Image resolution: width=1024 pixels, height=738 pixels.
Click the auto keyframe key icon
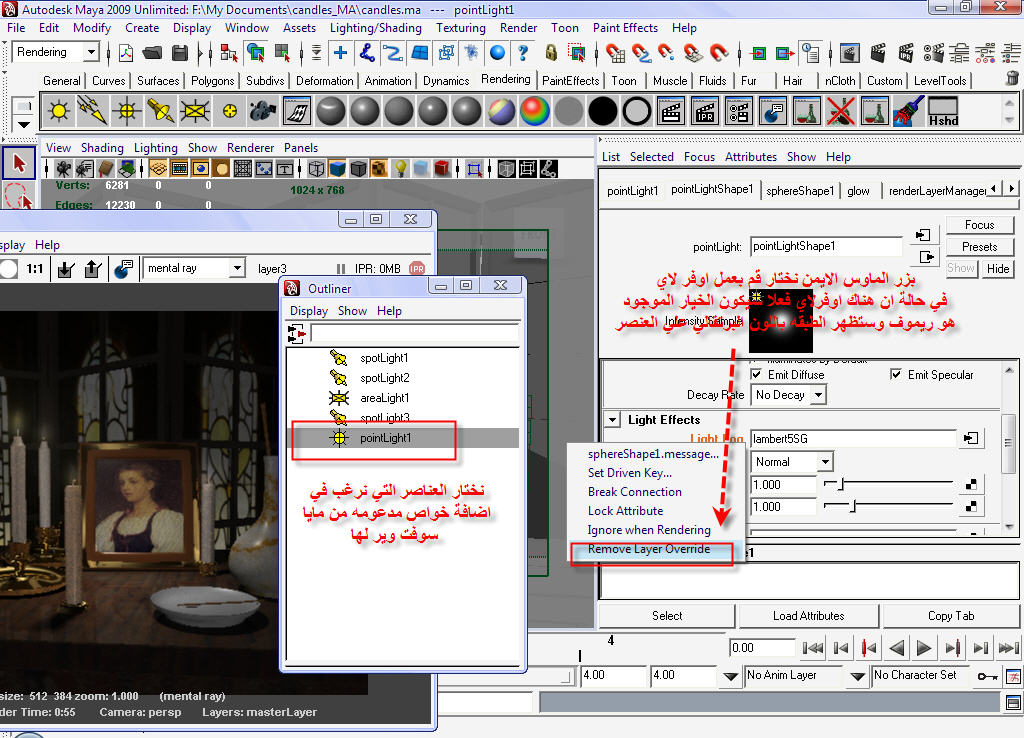(x=987, y=676)
